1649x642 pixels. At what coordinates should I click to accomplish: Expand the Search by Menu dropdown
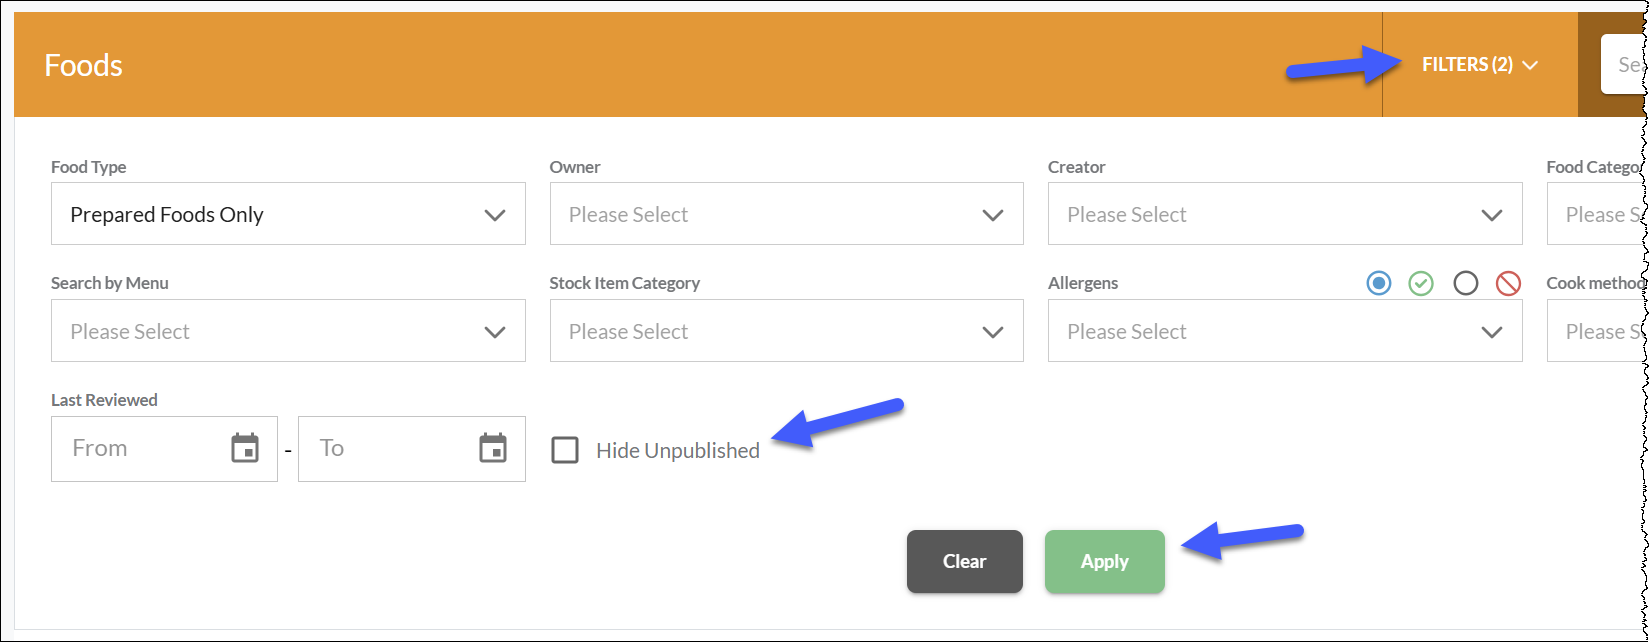pos(288,331)
